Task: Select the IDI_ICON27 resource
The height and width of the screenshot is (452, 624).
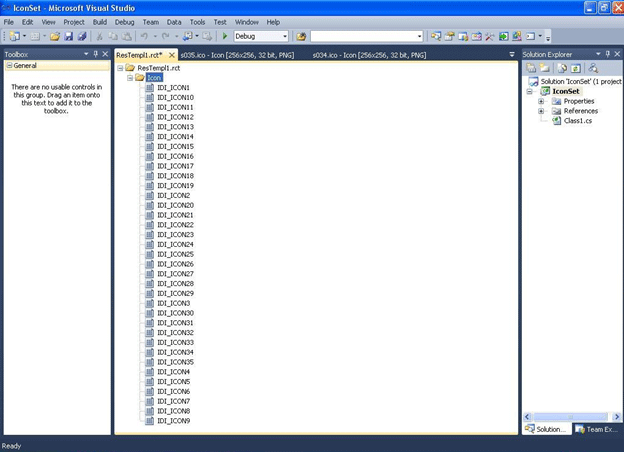Action: (x=176, y=274)
